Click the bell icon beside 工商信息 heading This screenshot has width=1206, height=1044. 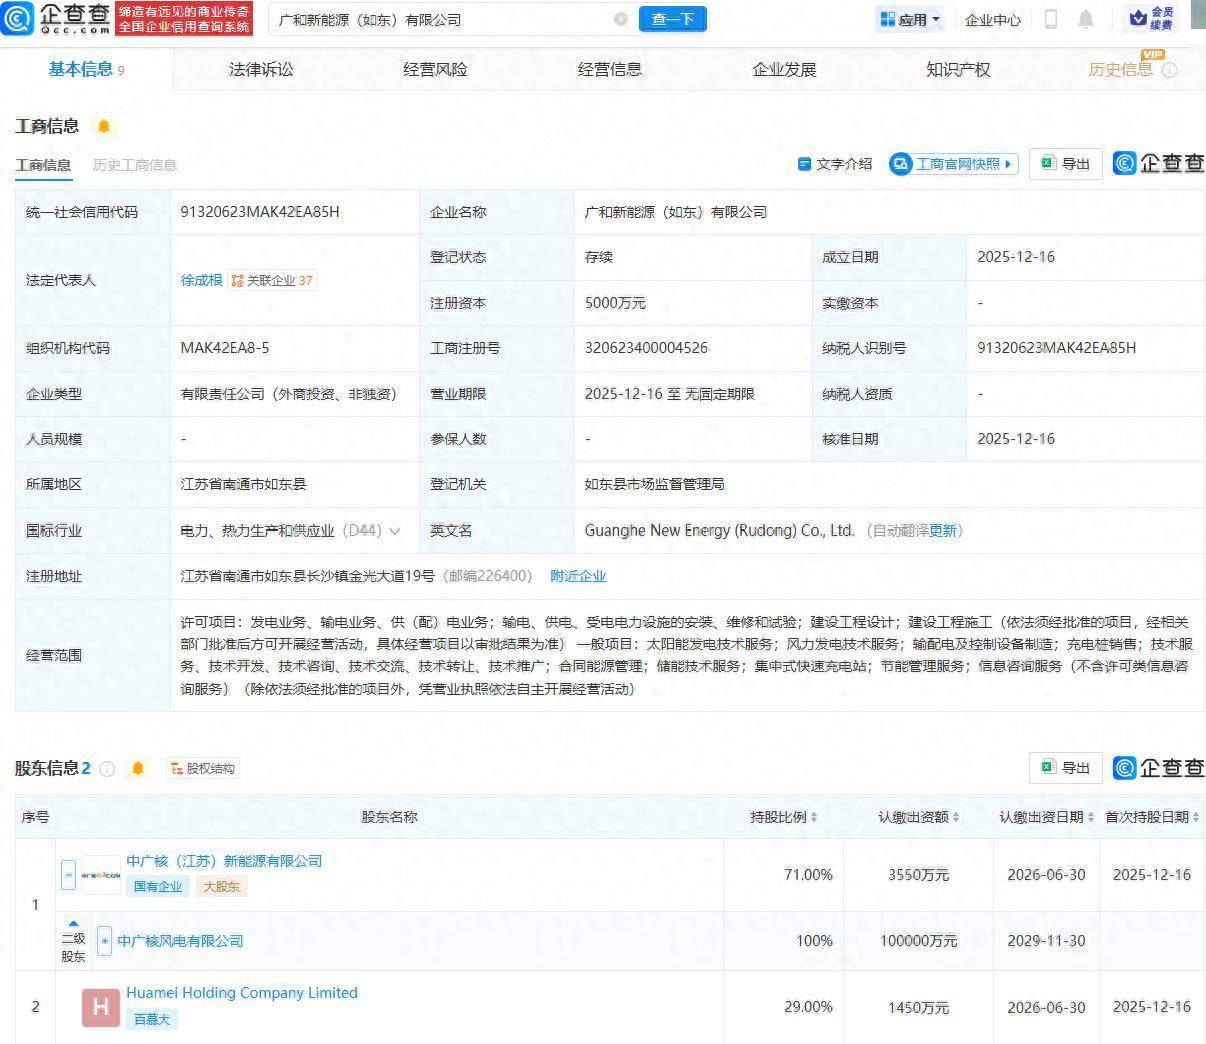(103, 126)
